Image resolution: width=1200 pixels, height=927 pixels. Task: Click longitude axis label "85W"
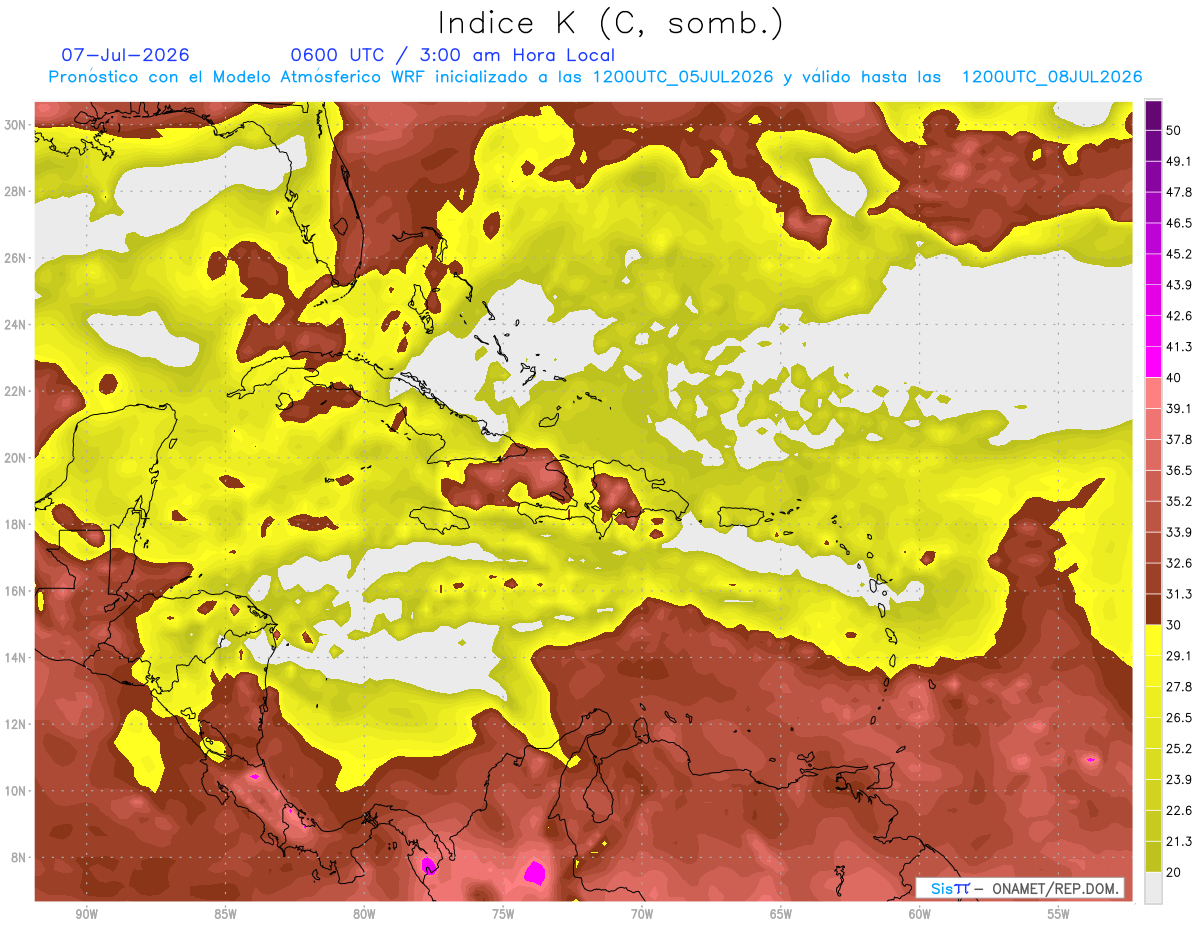[225, 914]
